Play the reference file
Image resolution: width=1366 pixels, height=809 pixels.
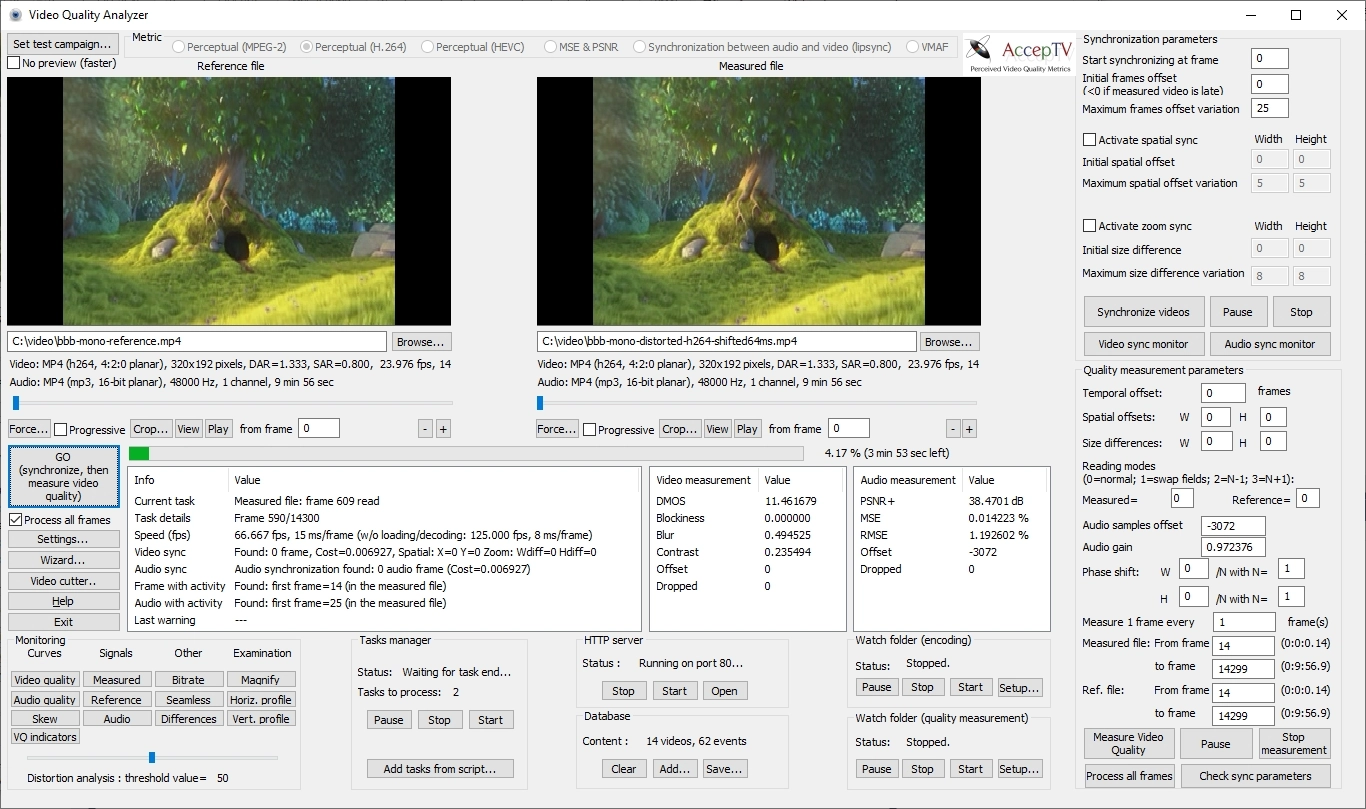click(x=218, y=429)
